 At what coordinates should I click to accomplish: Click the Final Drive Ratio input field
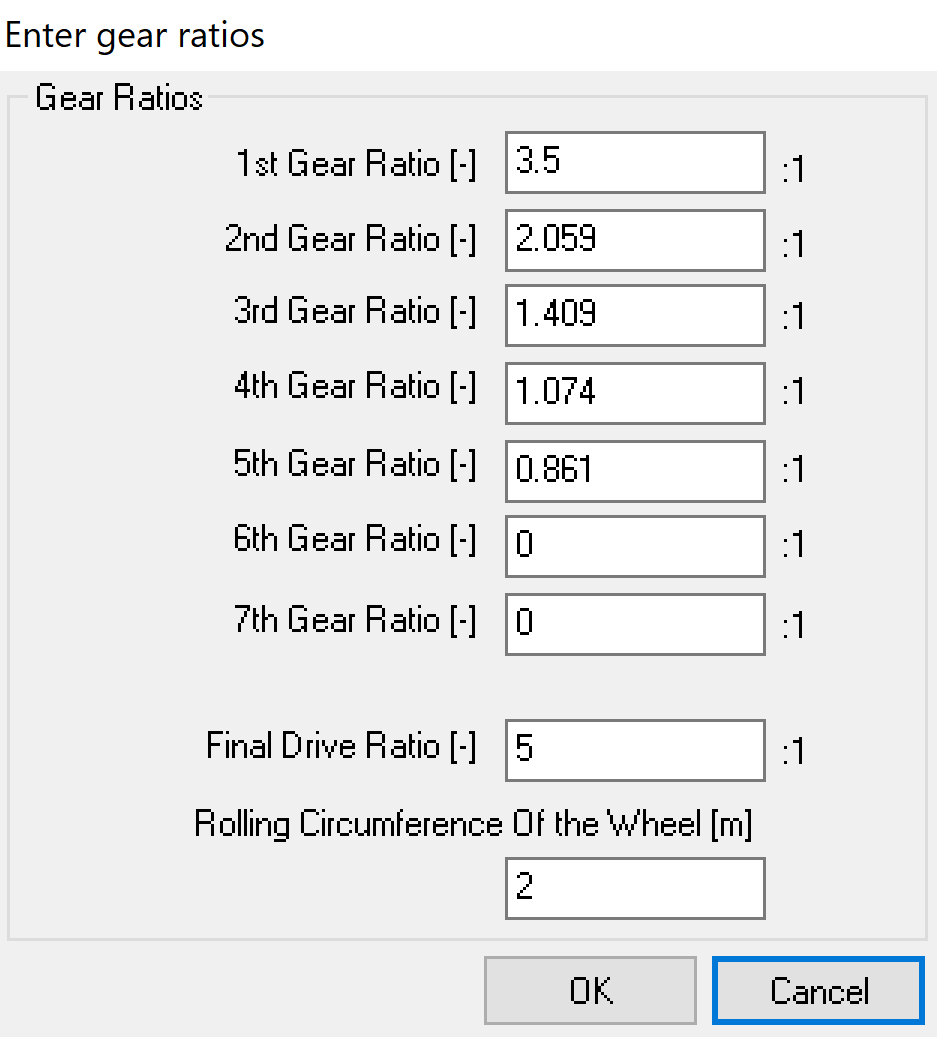pos(635,749)
